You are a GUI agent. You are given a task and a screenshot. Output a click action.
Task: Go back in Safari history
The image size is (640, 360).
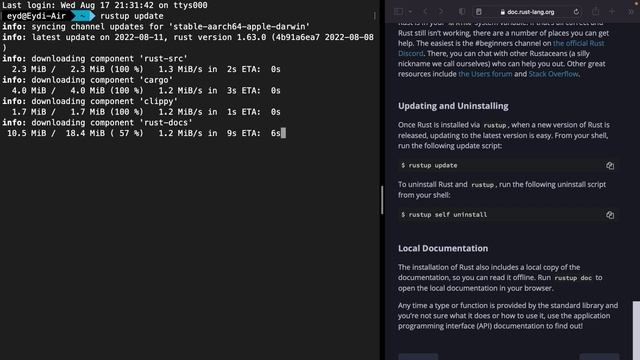[426, 12]
